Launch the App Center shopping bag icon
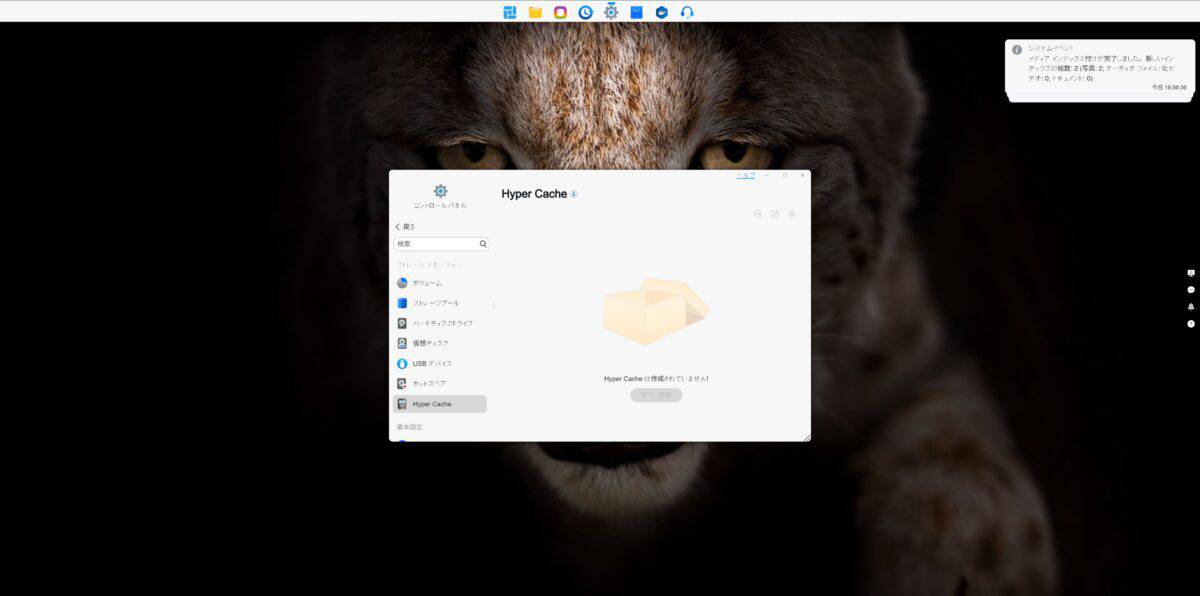Screen dimensions: 1200x596 point(636,12)
